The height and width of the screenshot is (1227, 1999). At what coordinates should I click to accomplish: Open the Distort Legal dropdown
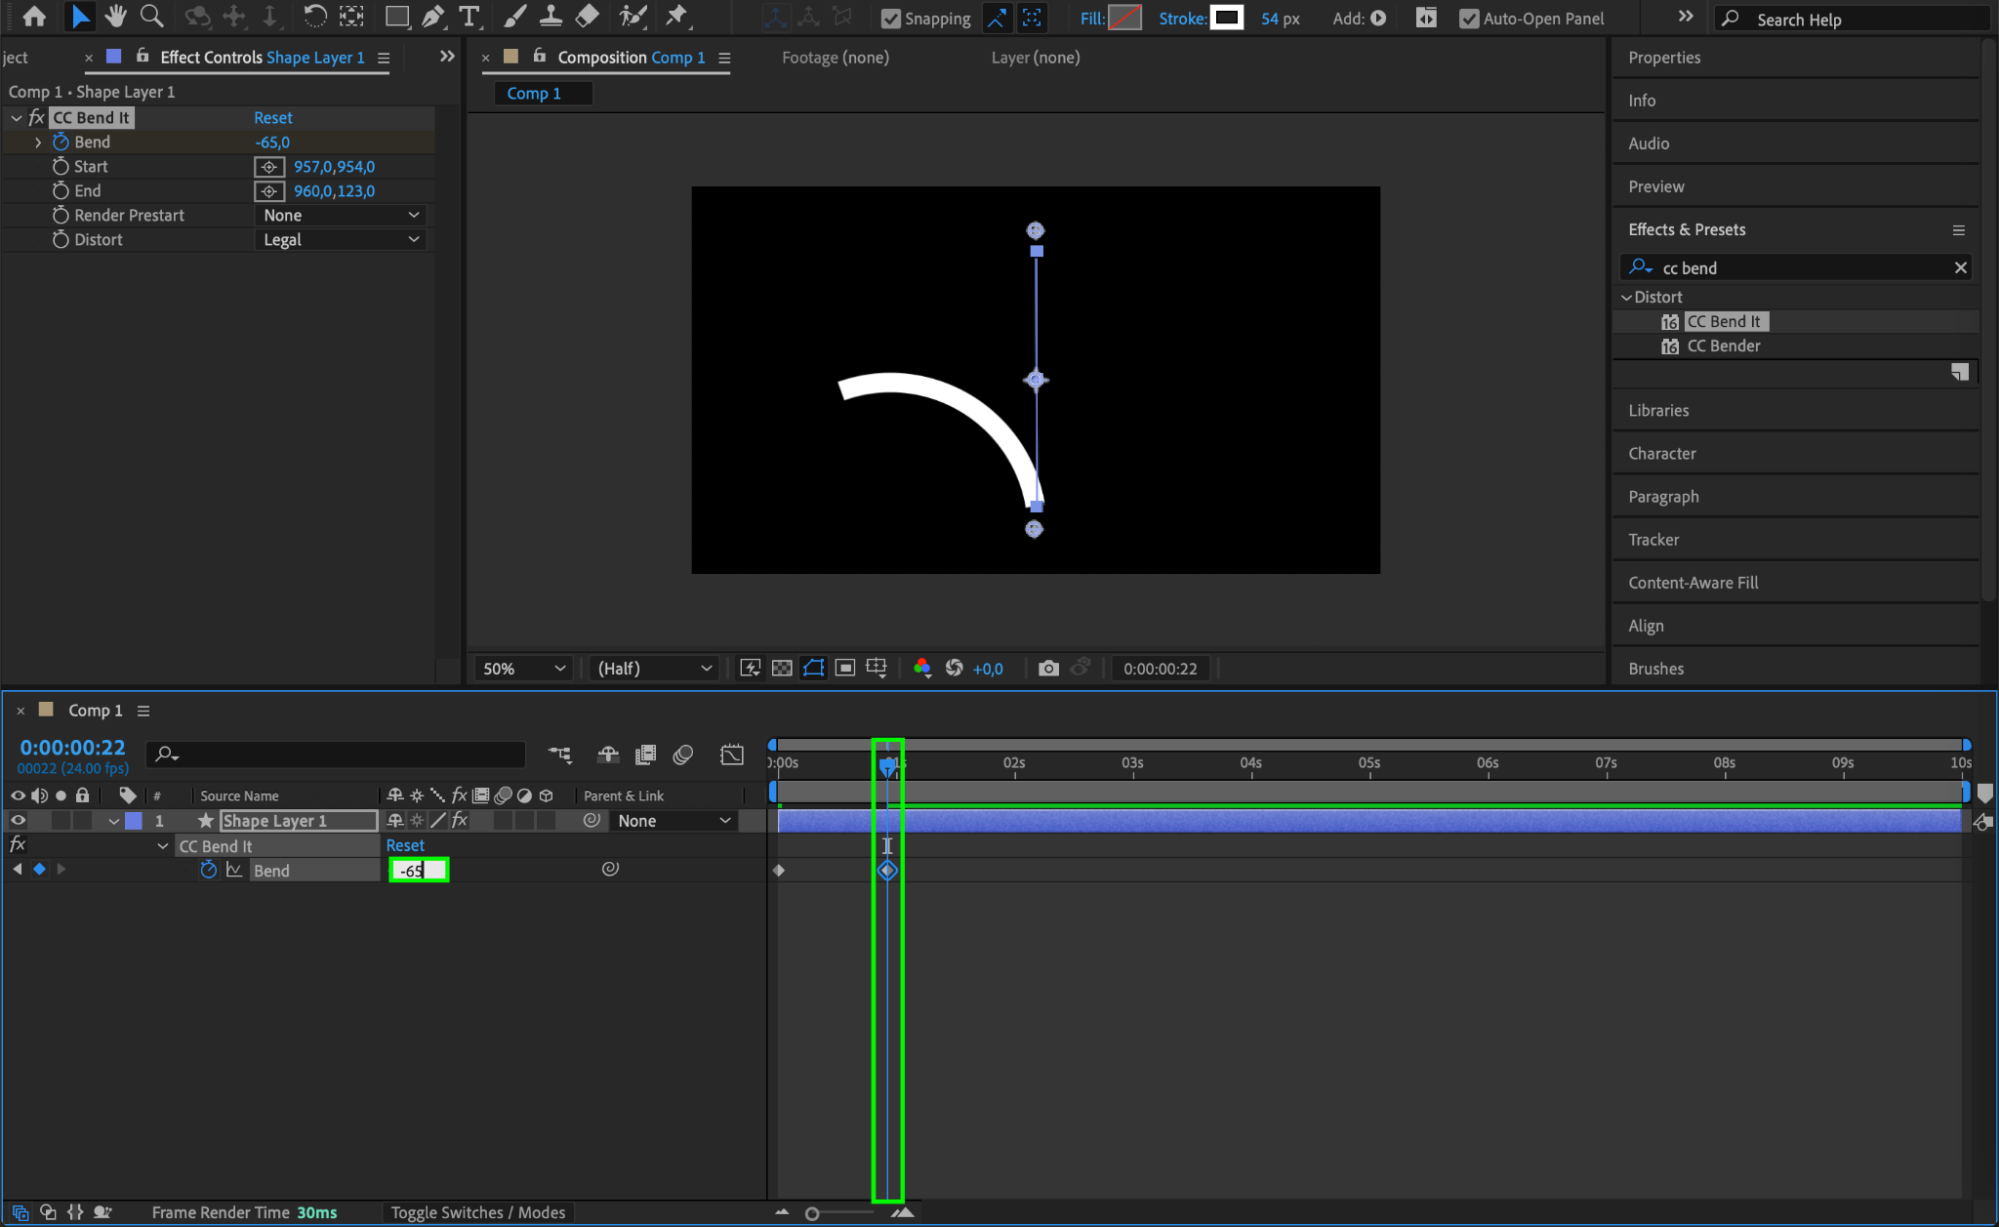pos(341,240)
